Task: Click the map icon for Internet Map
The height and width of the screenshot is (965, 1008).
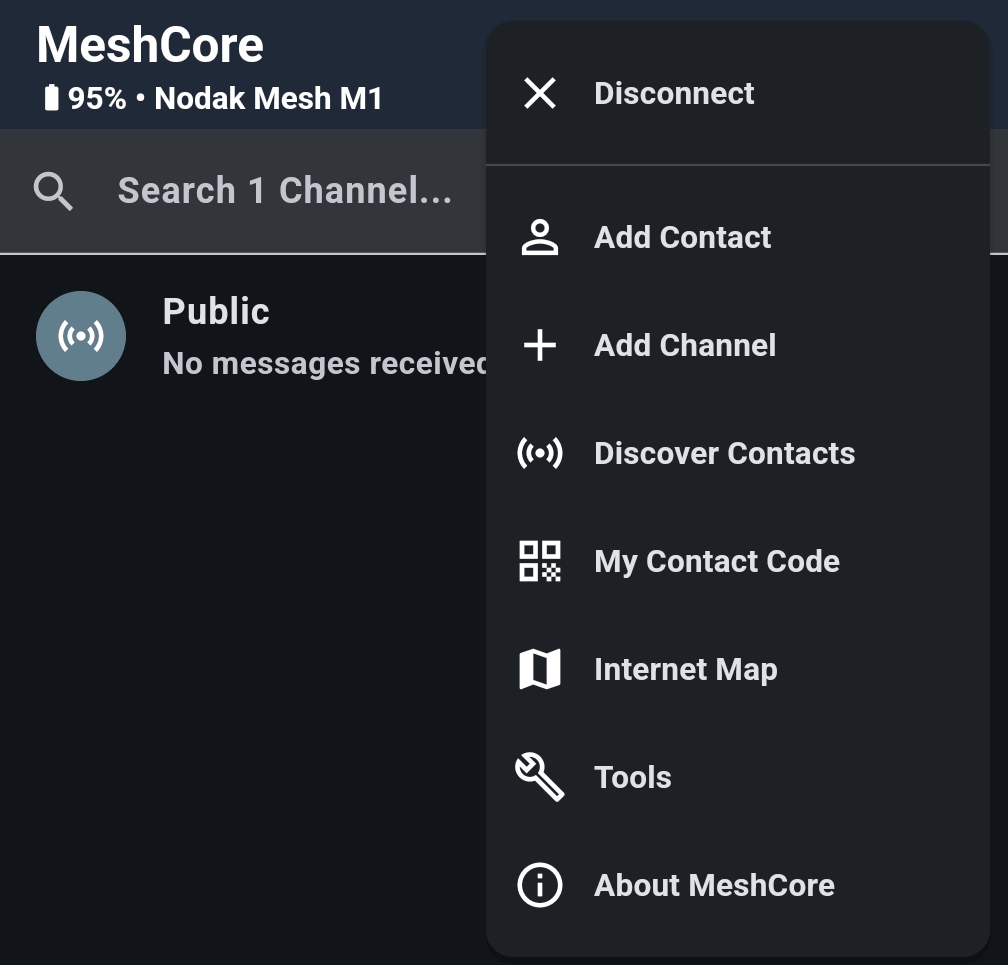Action: click(x=539, y=669)
